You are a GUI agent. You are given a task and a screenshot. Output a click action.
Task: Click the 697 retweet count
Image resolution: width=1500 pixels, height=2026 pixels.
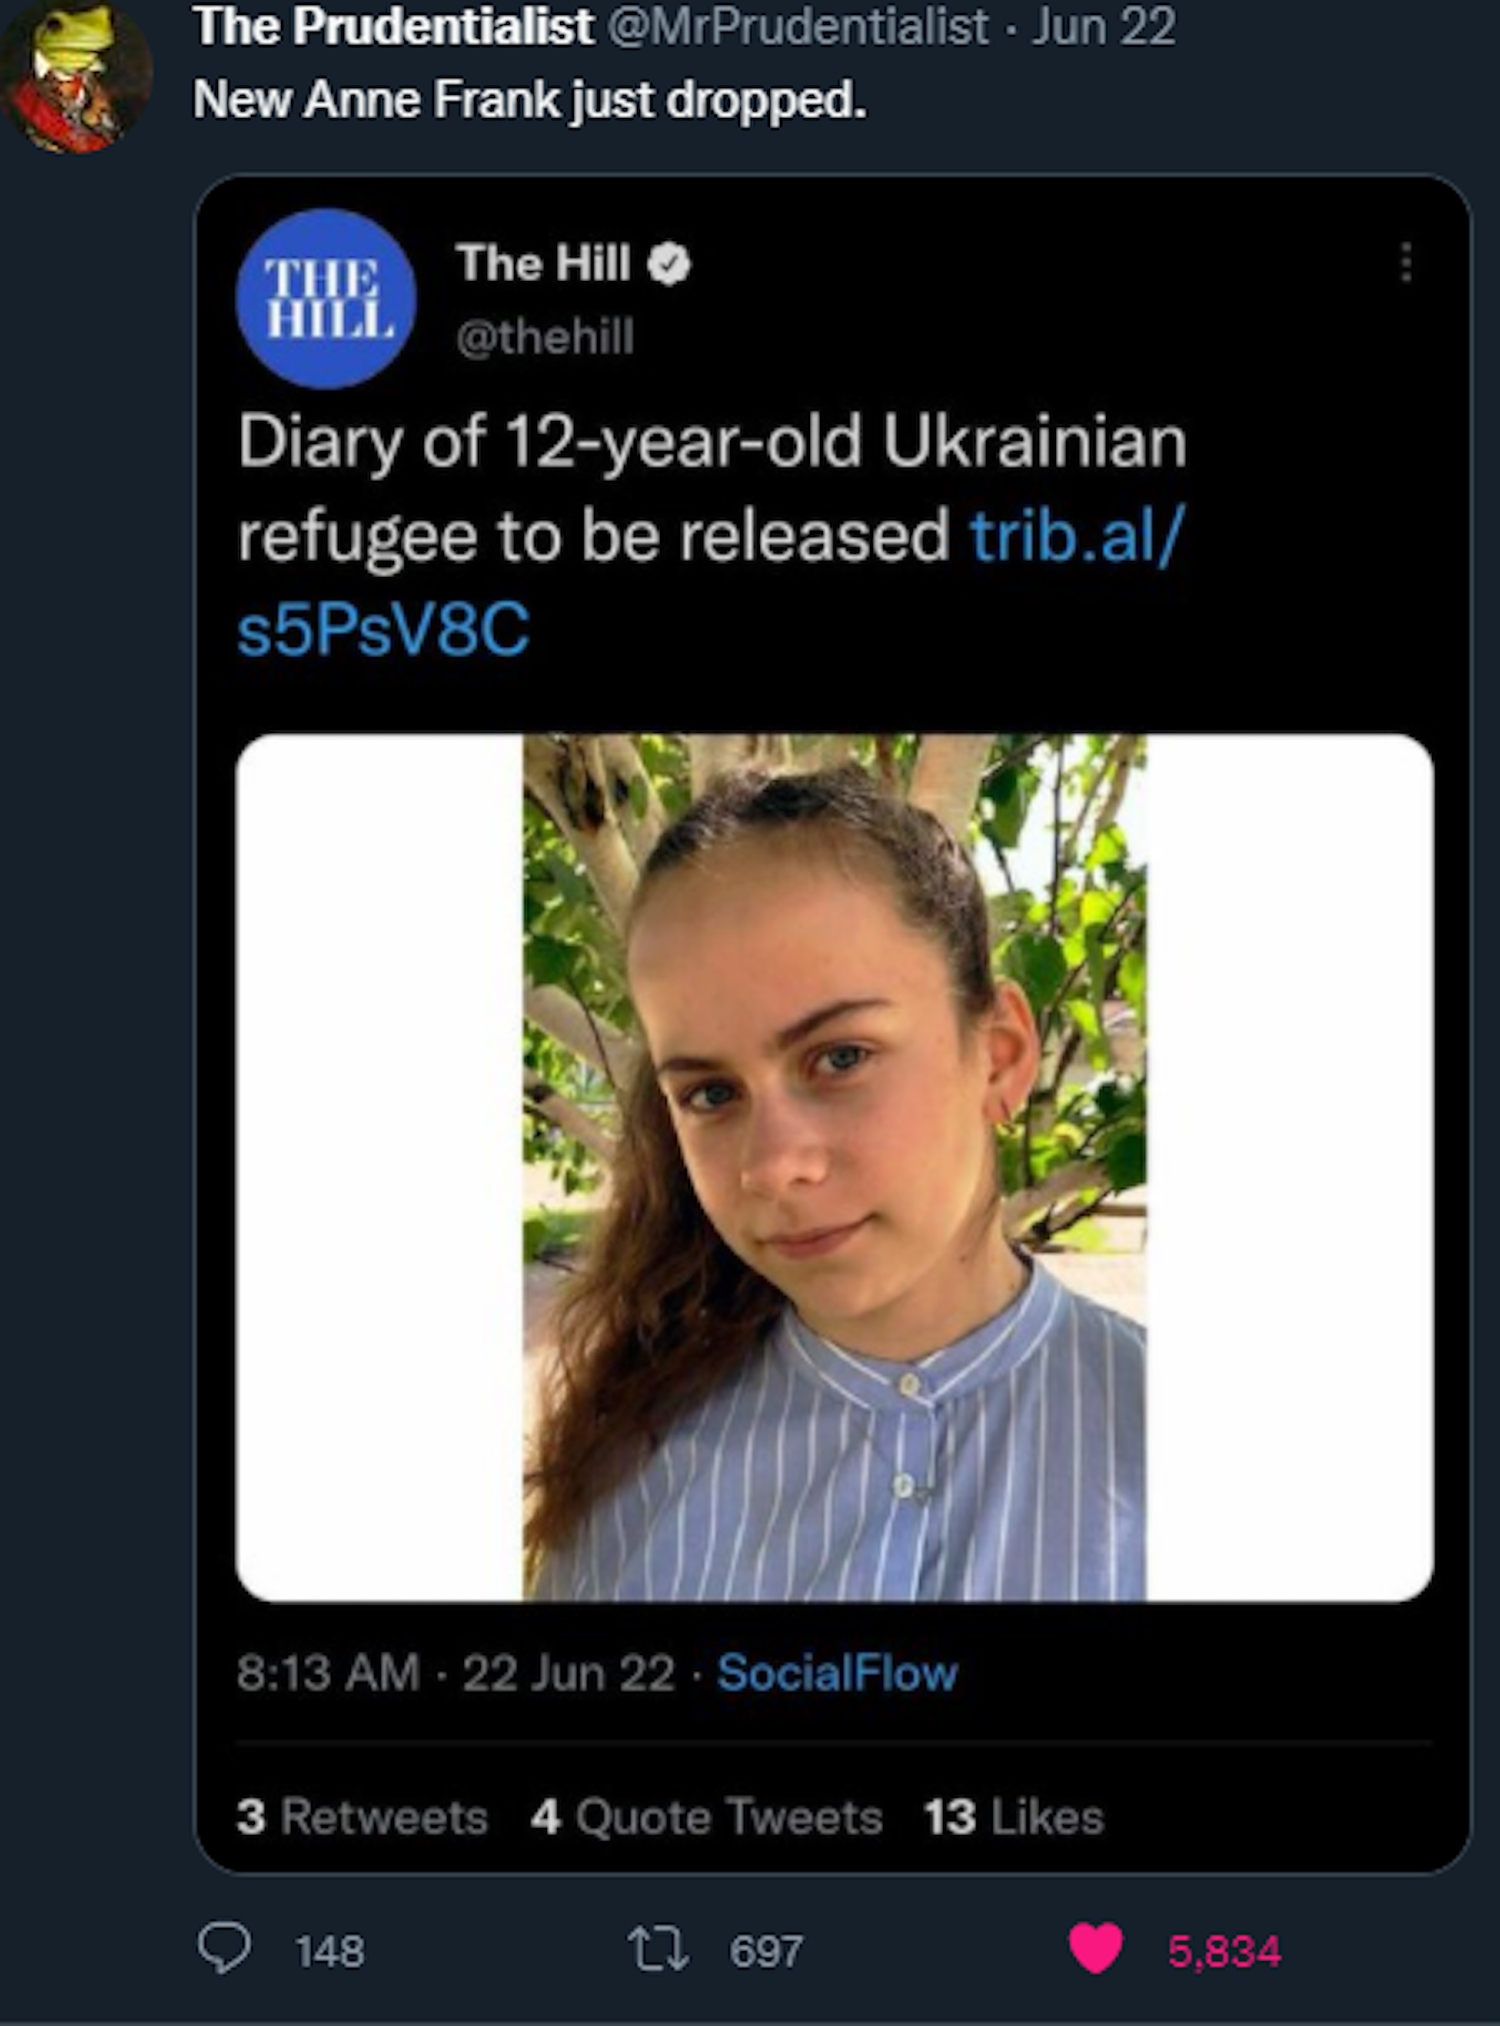coord(765,1951)
